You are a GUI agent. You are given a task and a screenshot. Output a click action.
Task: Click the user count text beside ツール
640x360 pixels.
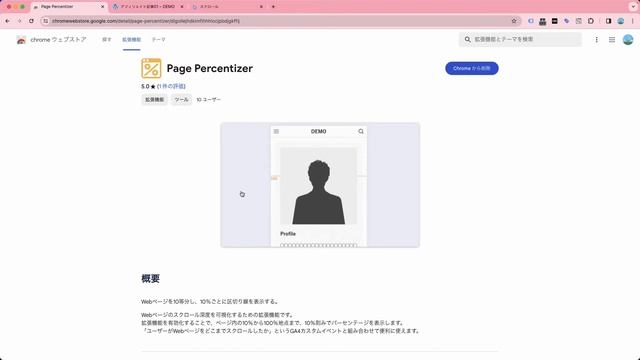pyautogui.click(x=208, y=100)
